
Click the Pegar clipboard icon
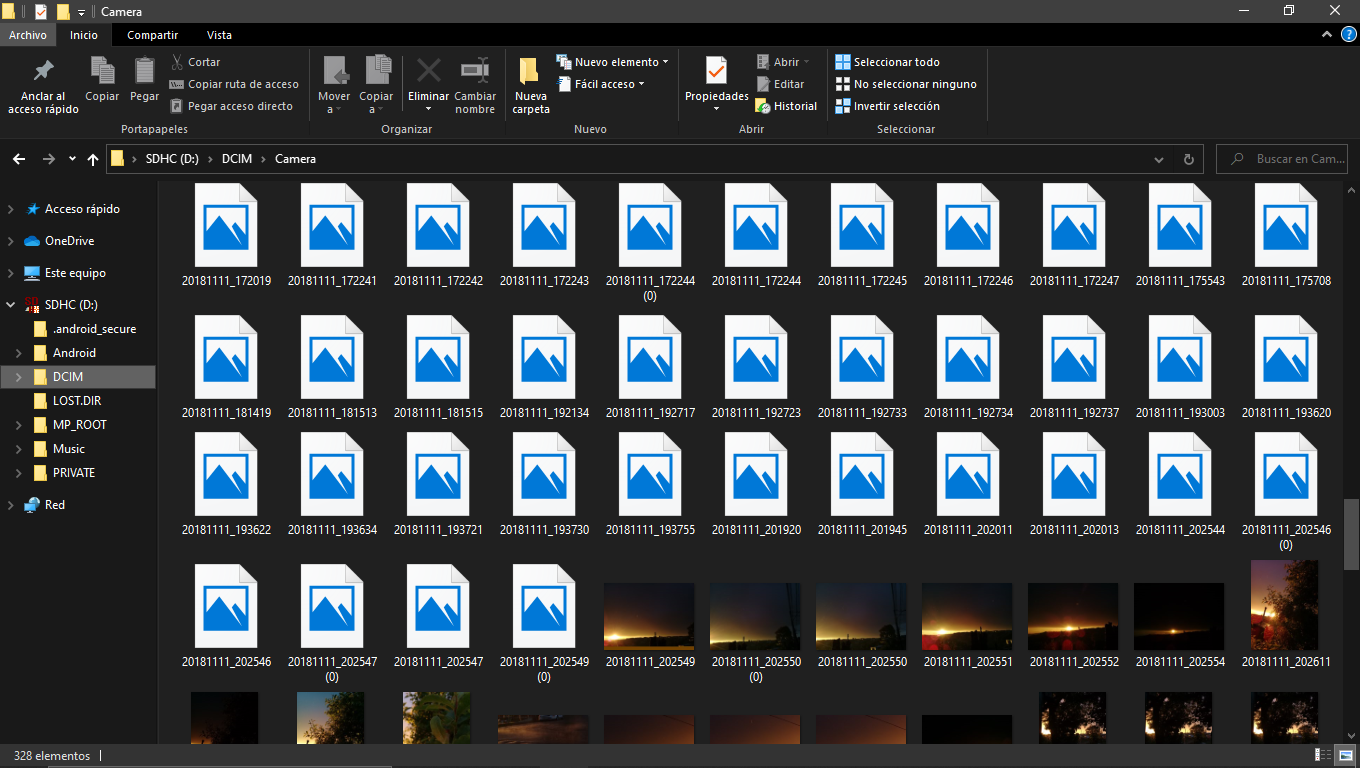[x=145, y=71]
